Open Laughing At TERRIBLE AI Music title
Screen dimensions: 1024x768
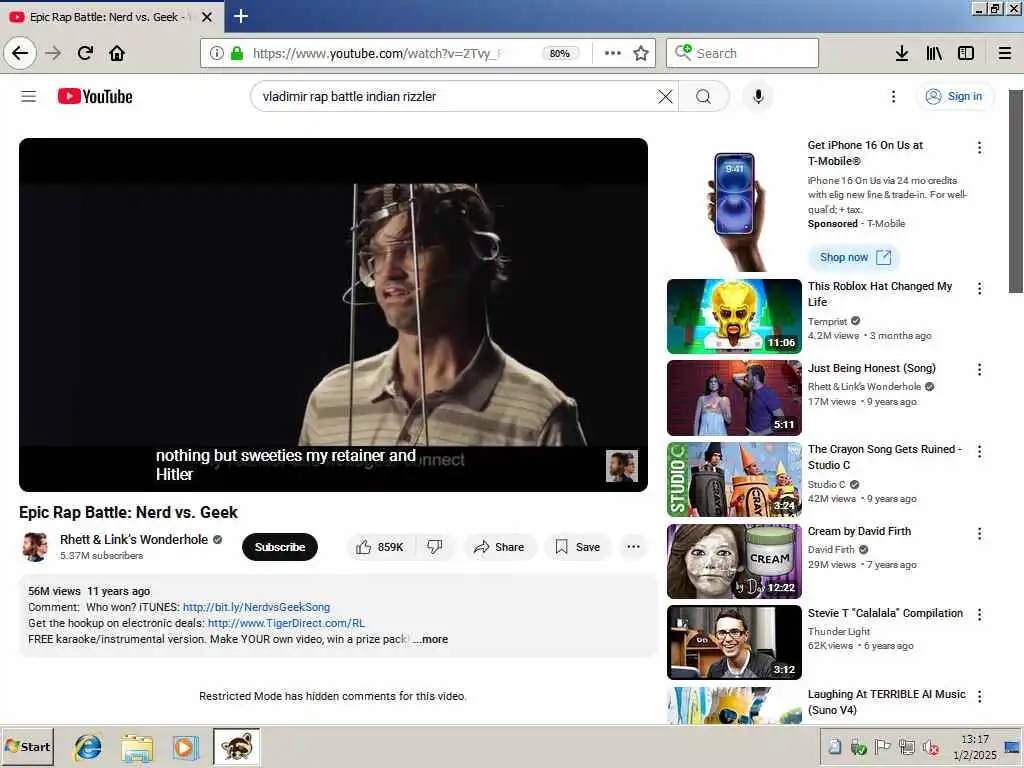(886, 702)
